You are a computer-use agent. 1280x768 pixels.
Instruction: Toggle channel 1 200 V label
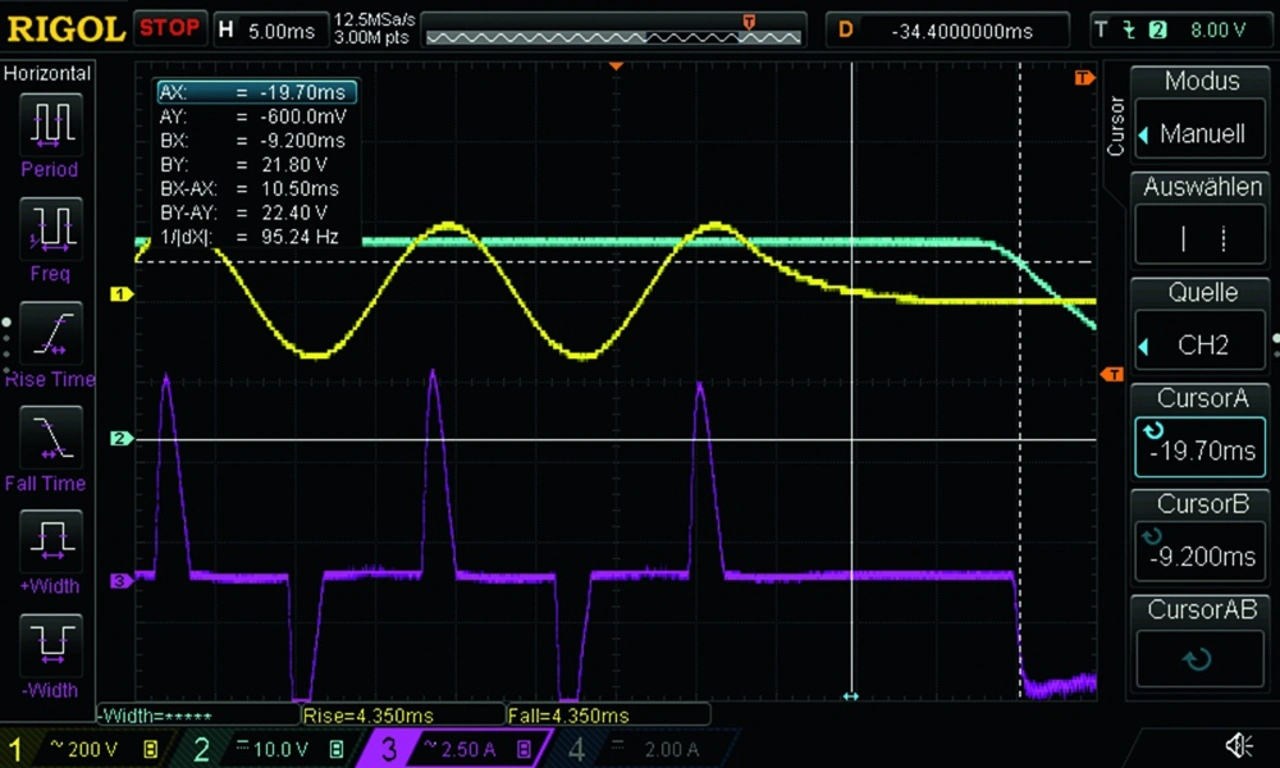(x=85, y=749)
